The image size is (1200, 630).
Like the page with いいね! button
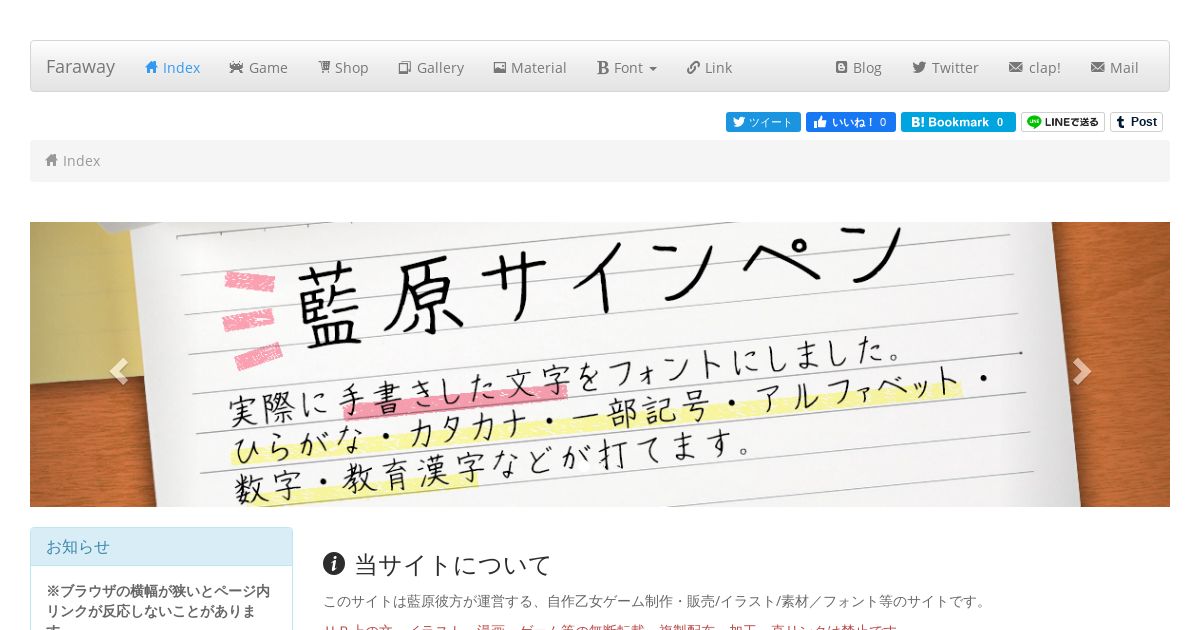[851, 122]
